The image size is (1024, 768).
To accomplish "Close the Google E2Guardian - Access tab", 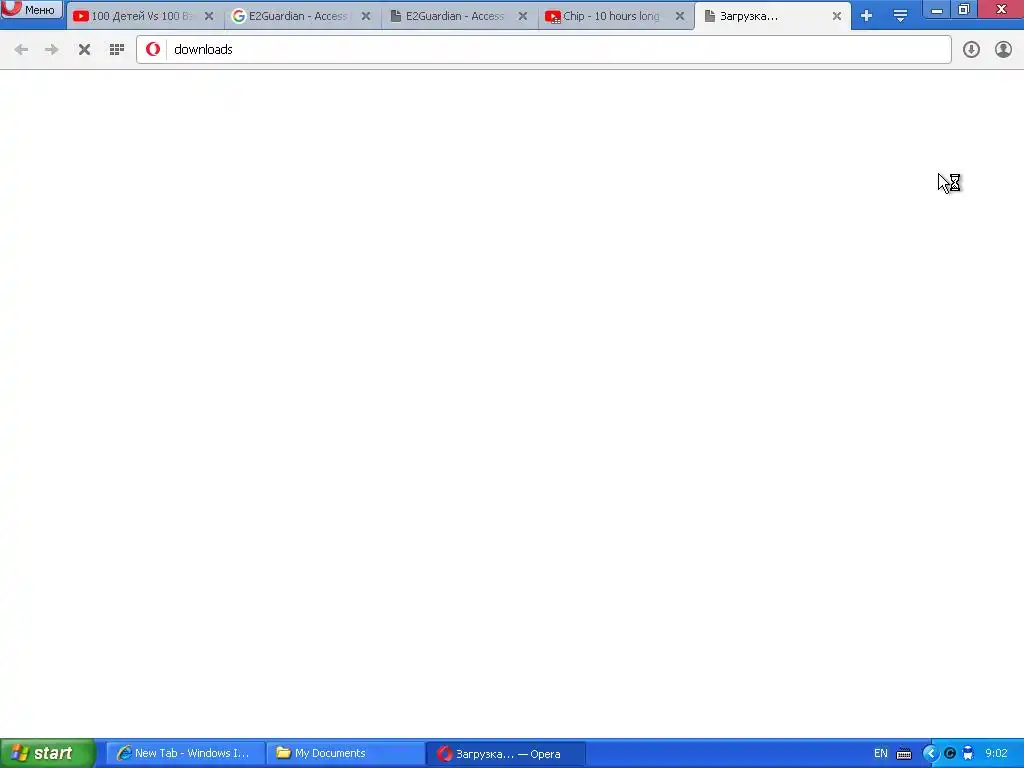I will 366,16.
